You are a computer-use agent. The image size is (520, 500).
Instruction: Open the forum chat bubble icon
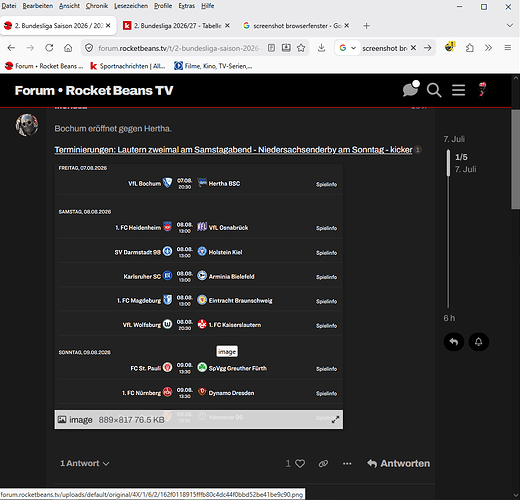coord(410,90)
